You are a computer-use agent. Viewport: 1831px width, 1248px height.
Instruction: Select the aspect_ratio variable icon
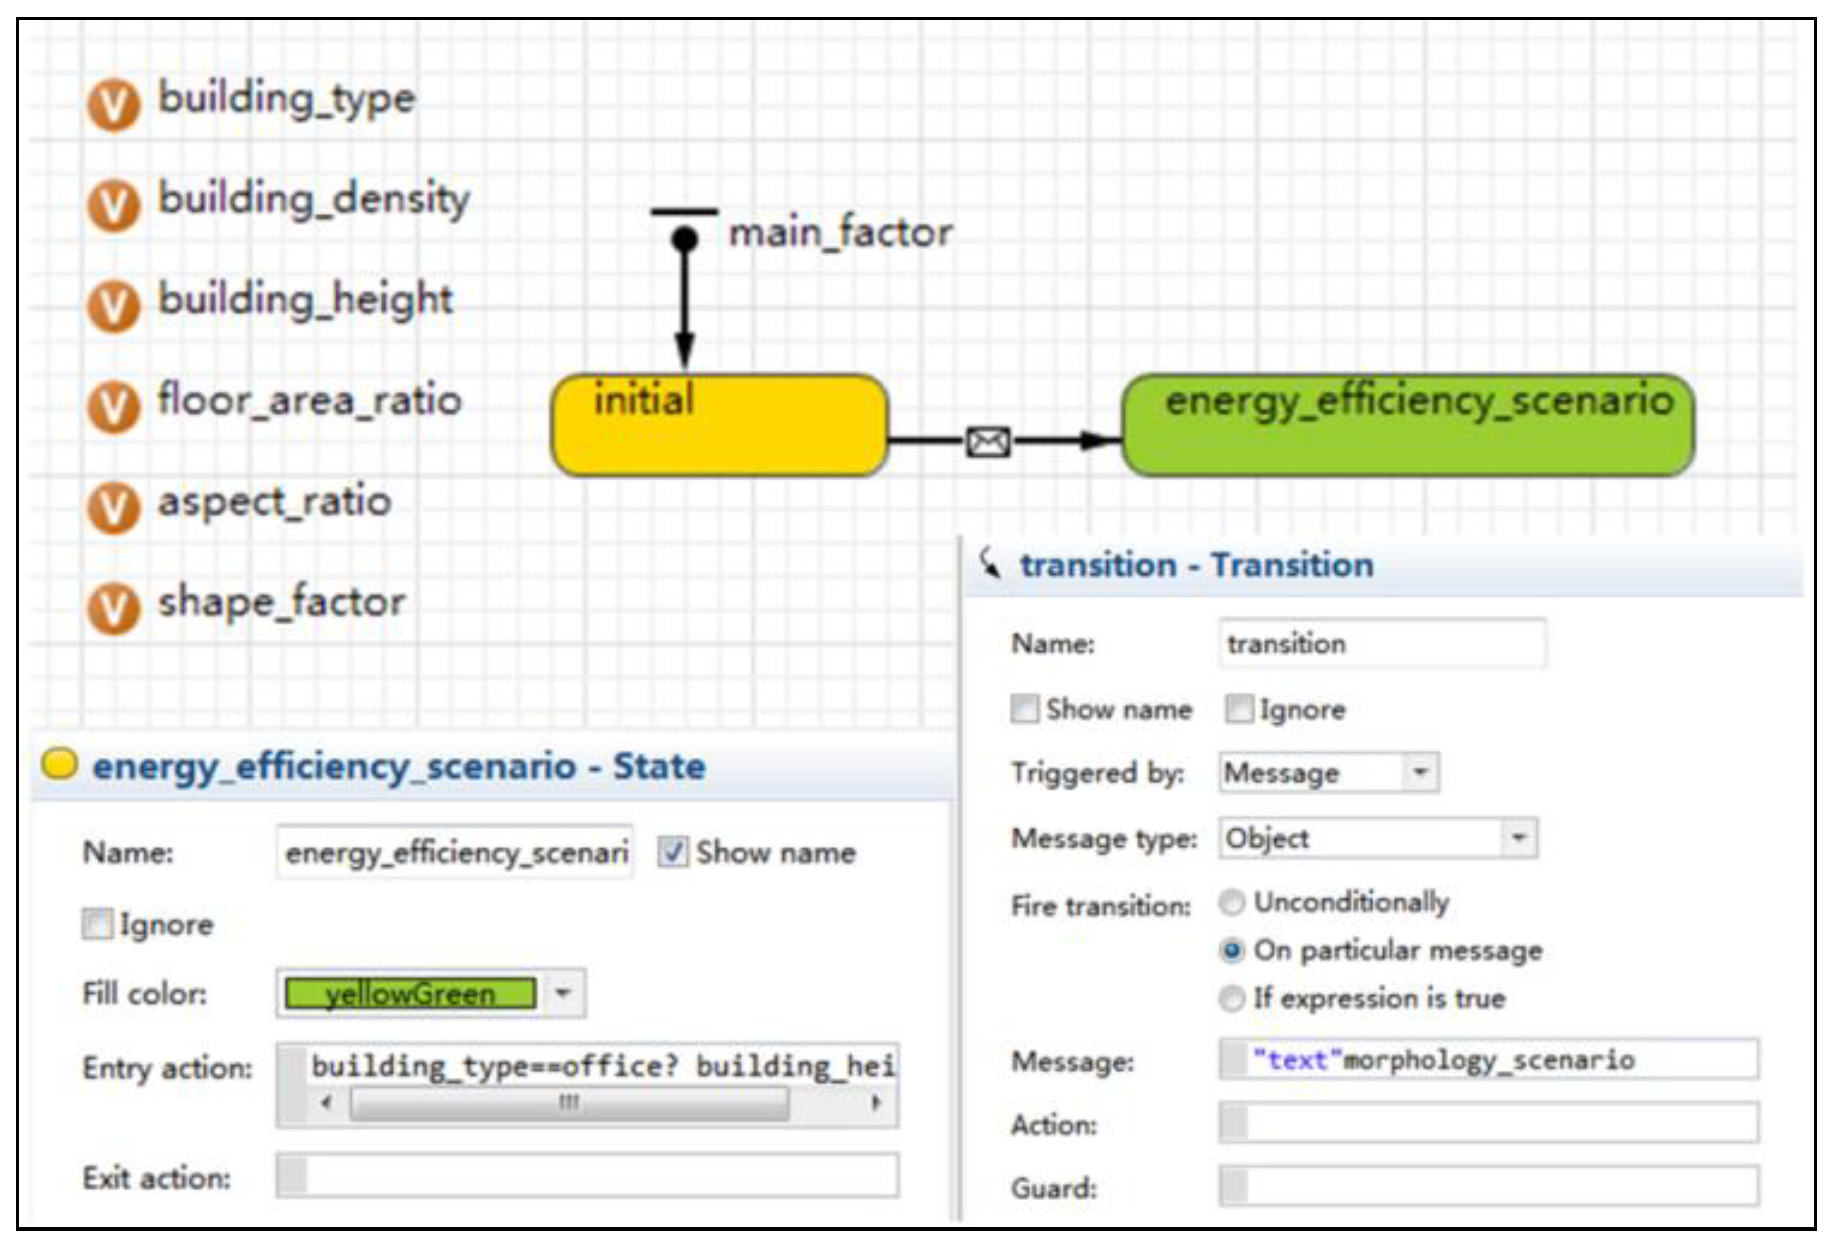coord(113,508)
